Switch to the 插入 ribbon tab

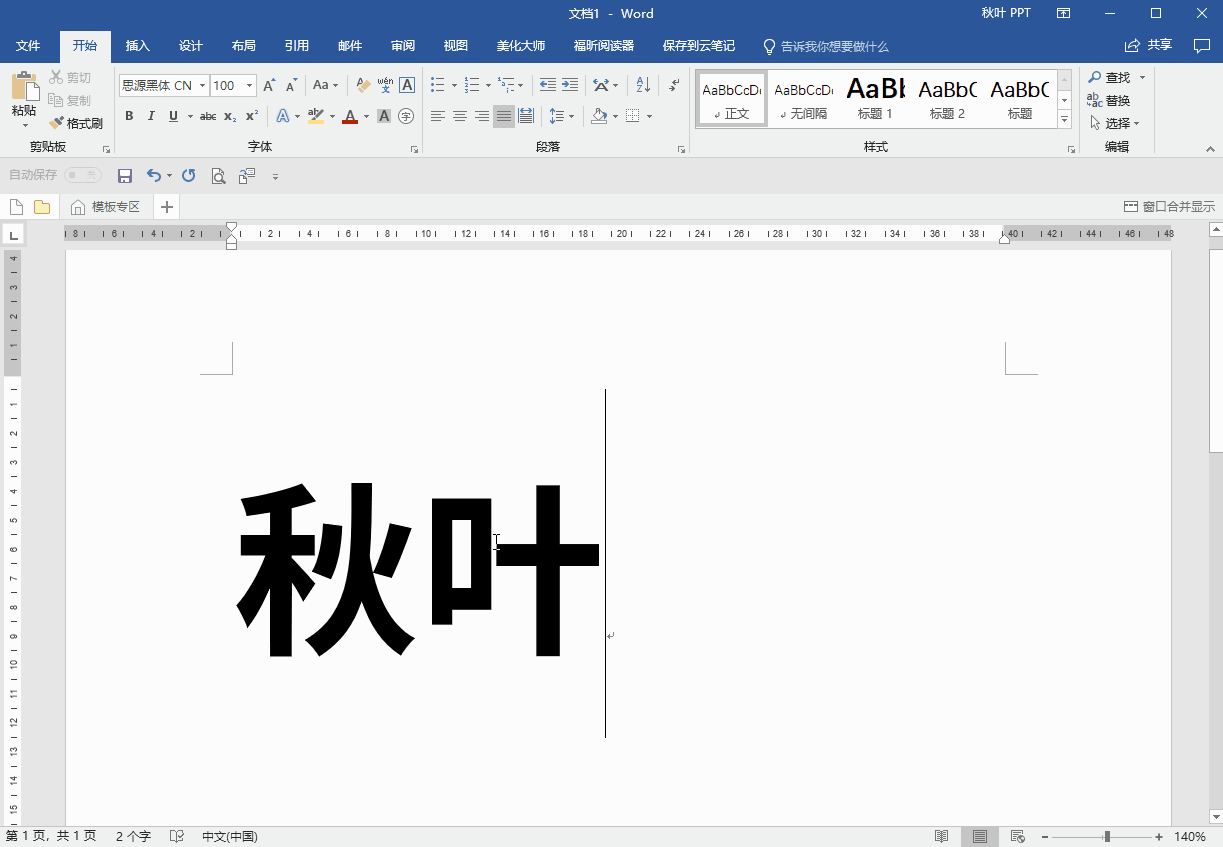coord(137,45)
